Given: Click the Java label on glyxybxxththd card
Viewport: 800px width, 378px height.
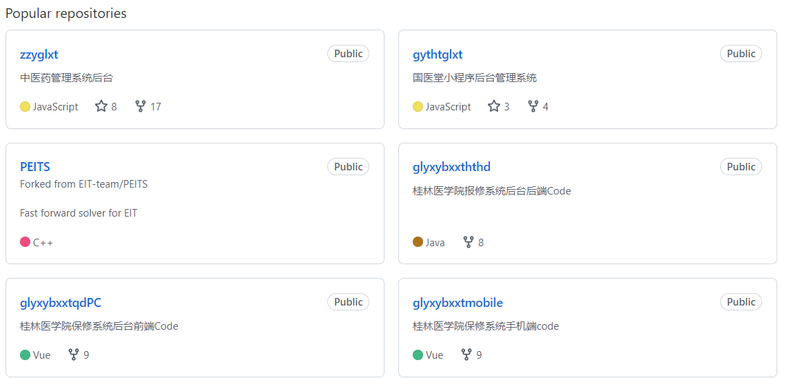Looking at the screenshot, I should tap(435, 242).
